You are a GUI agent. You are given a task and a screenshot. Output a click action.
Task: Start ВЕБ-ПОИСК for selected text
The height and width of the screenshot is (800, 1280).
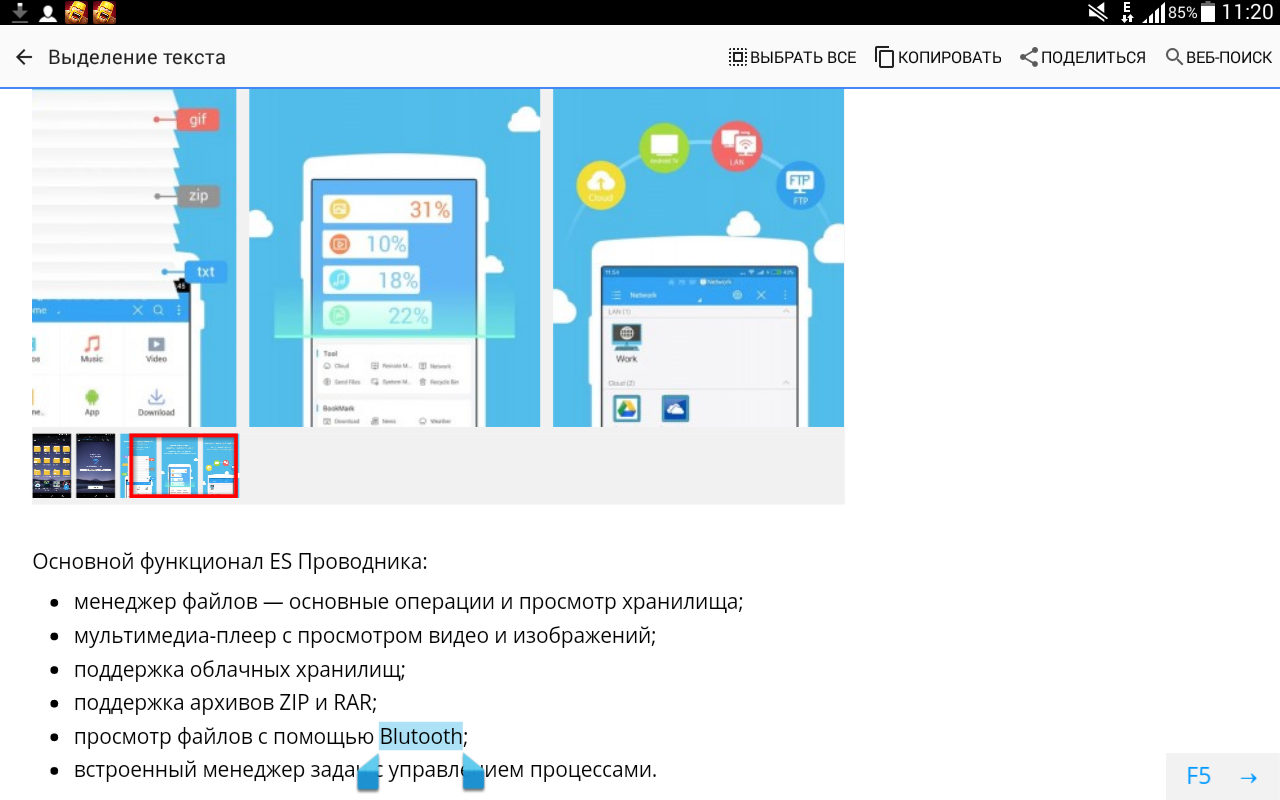[x=1219, y=57]
